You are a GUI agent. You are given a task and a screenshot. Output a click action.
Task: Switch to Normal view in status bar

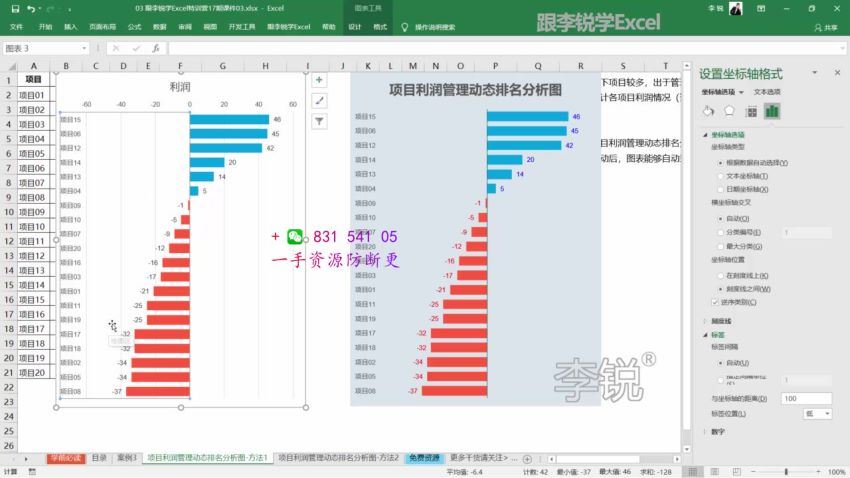[x=693, y=471]
